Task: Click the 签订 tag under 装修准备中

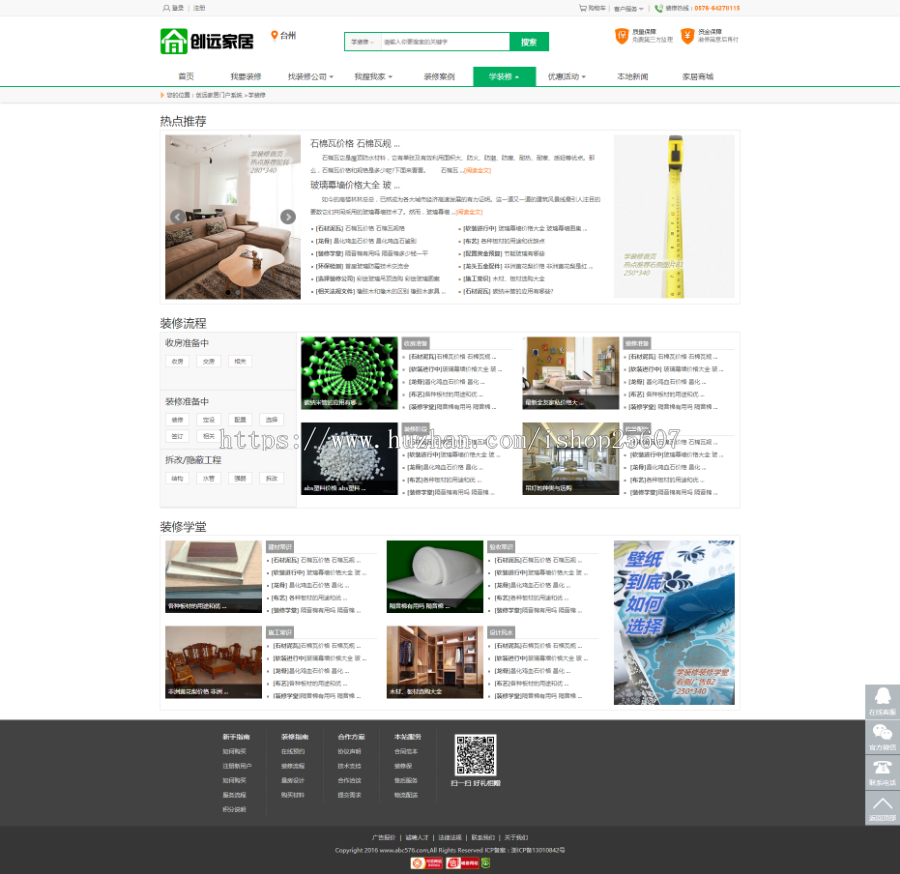Action: coord(177,436)
